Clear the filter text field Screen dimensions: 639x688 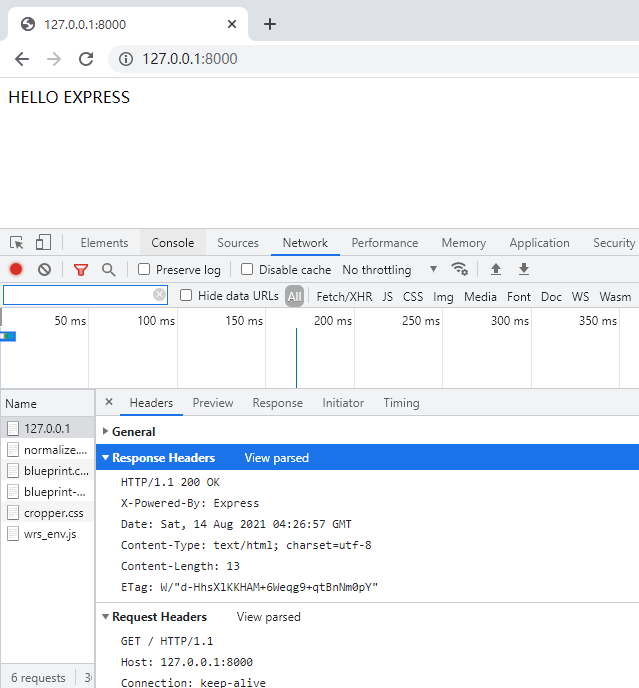tap(159, 294)
